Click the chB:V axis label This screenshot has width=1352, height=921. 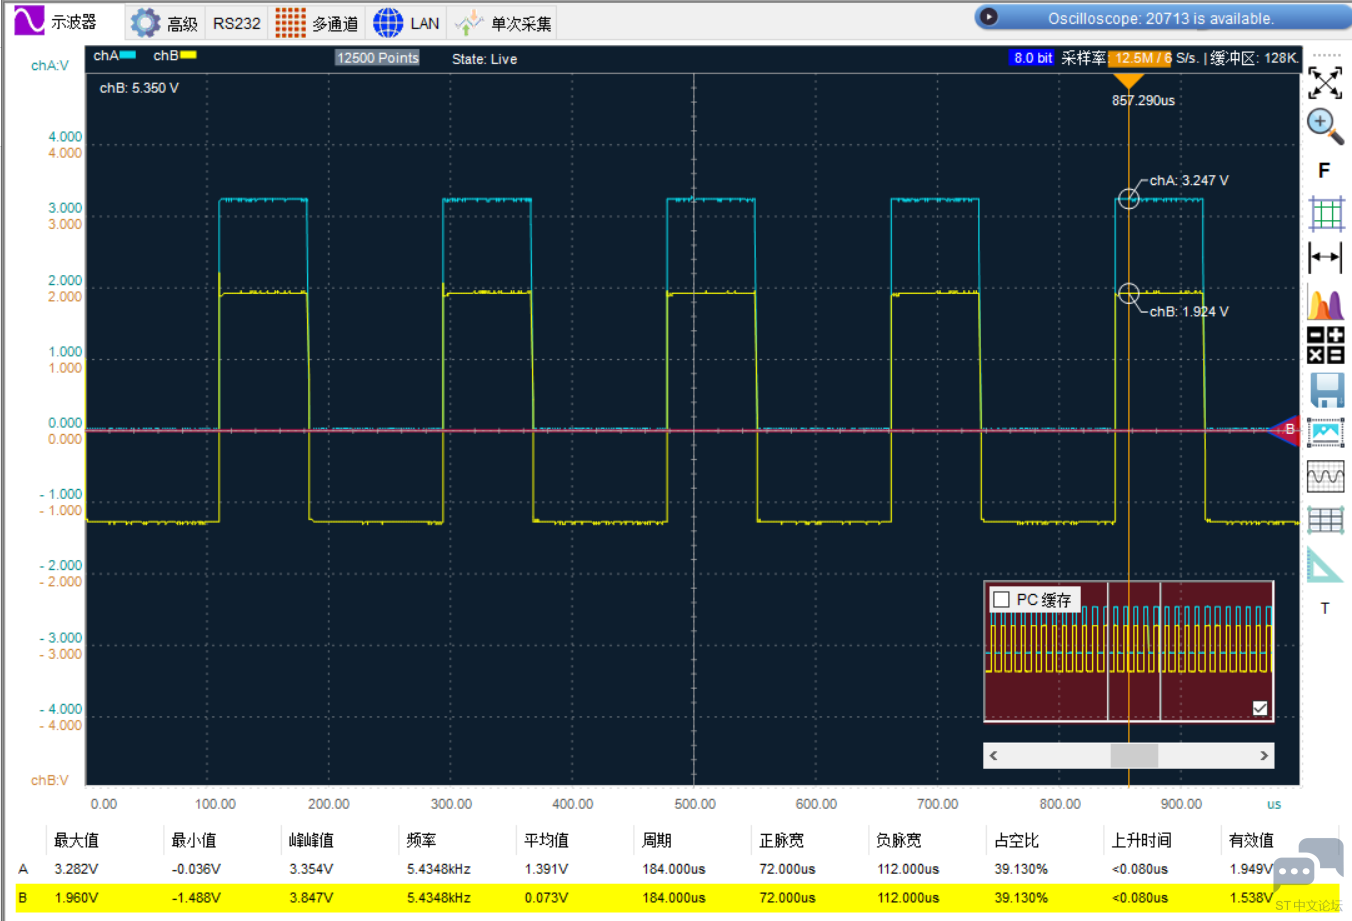50,780
